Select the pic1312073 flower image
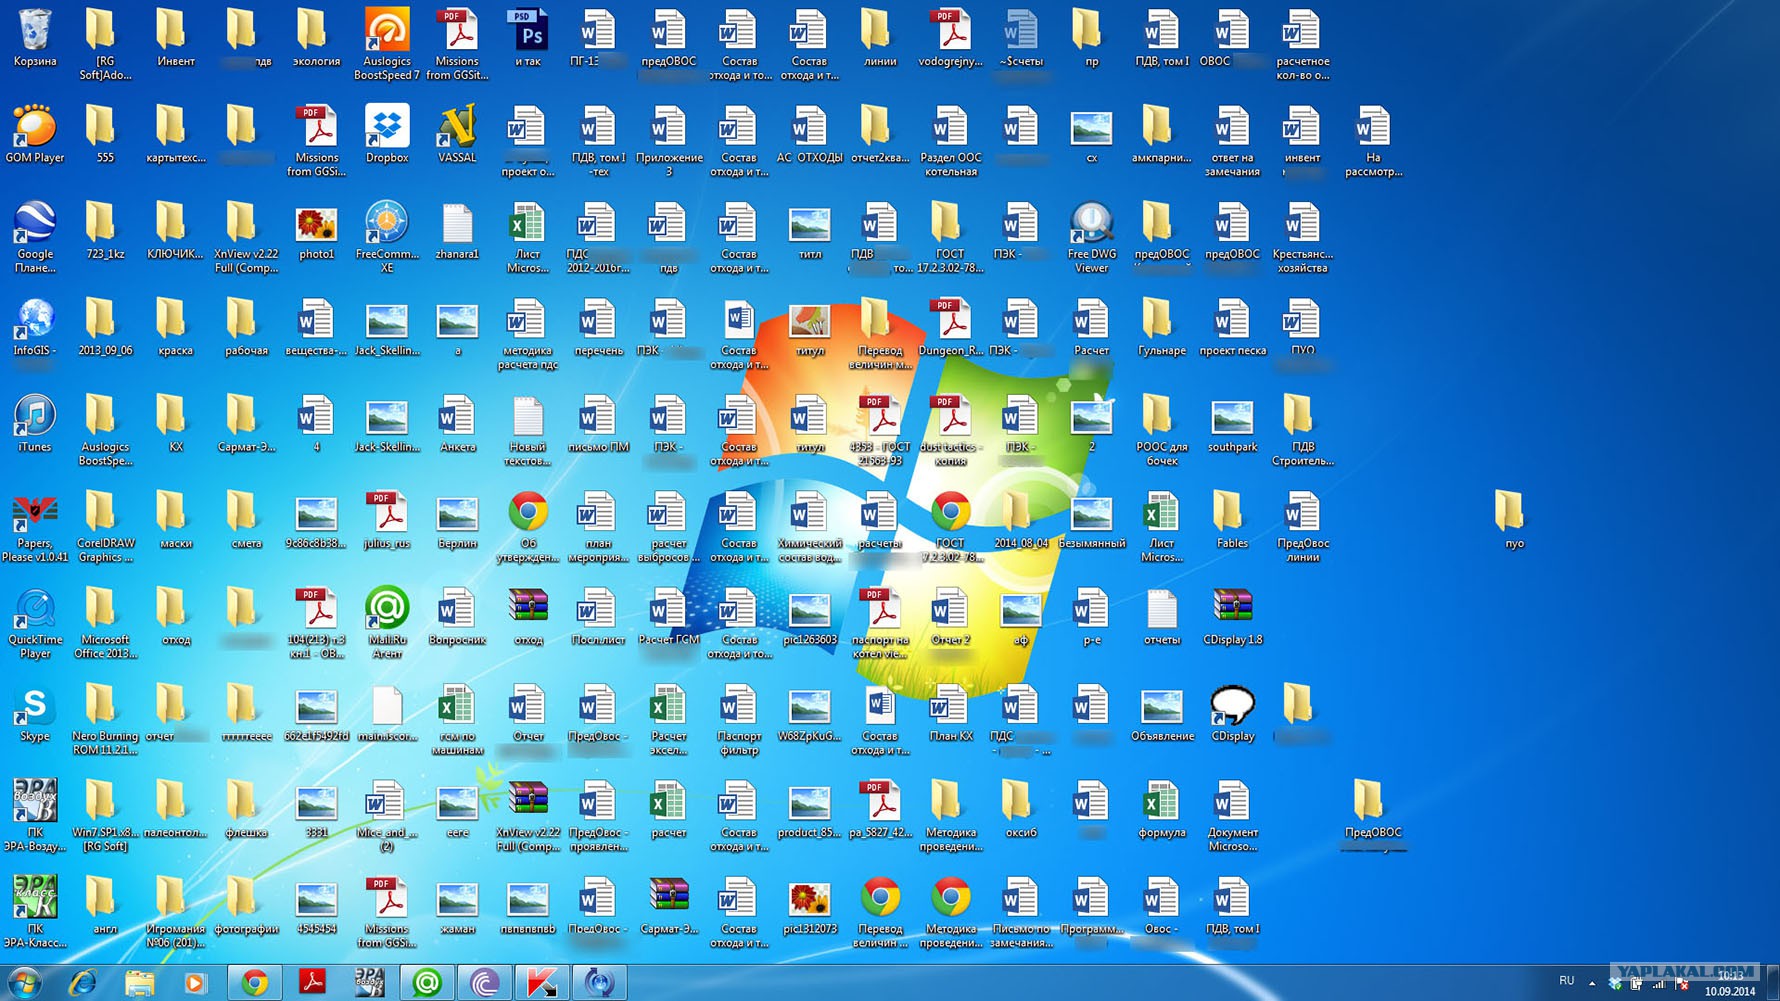 (x=809, y=906)
